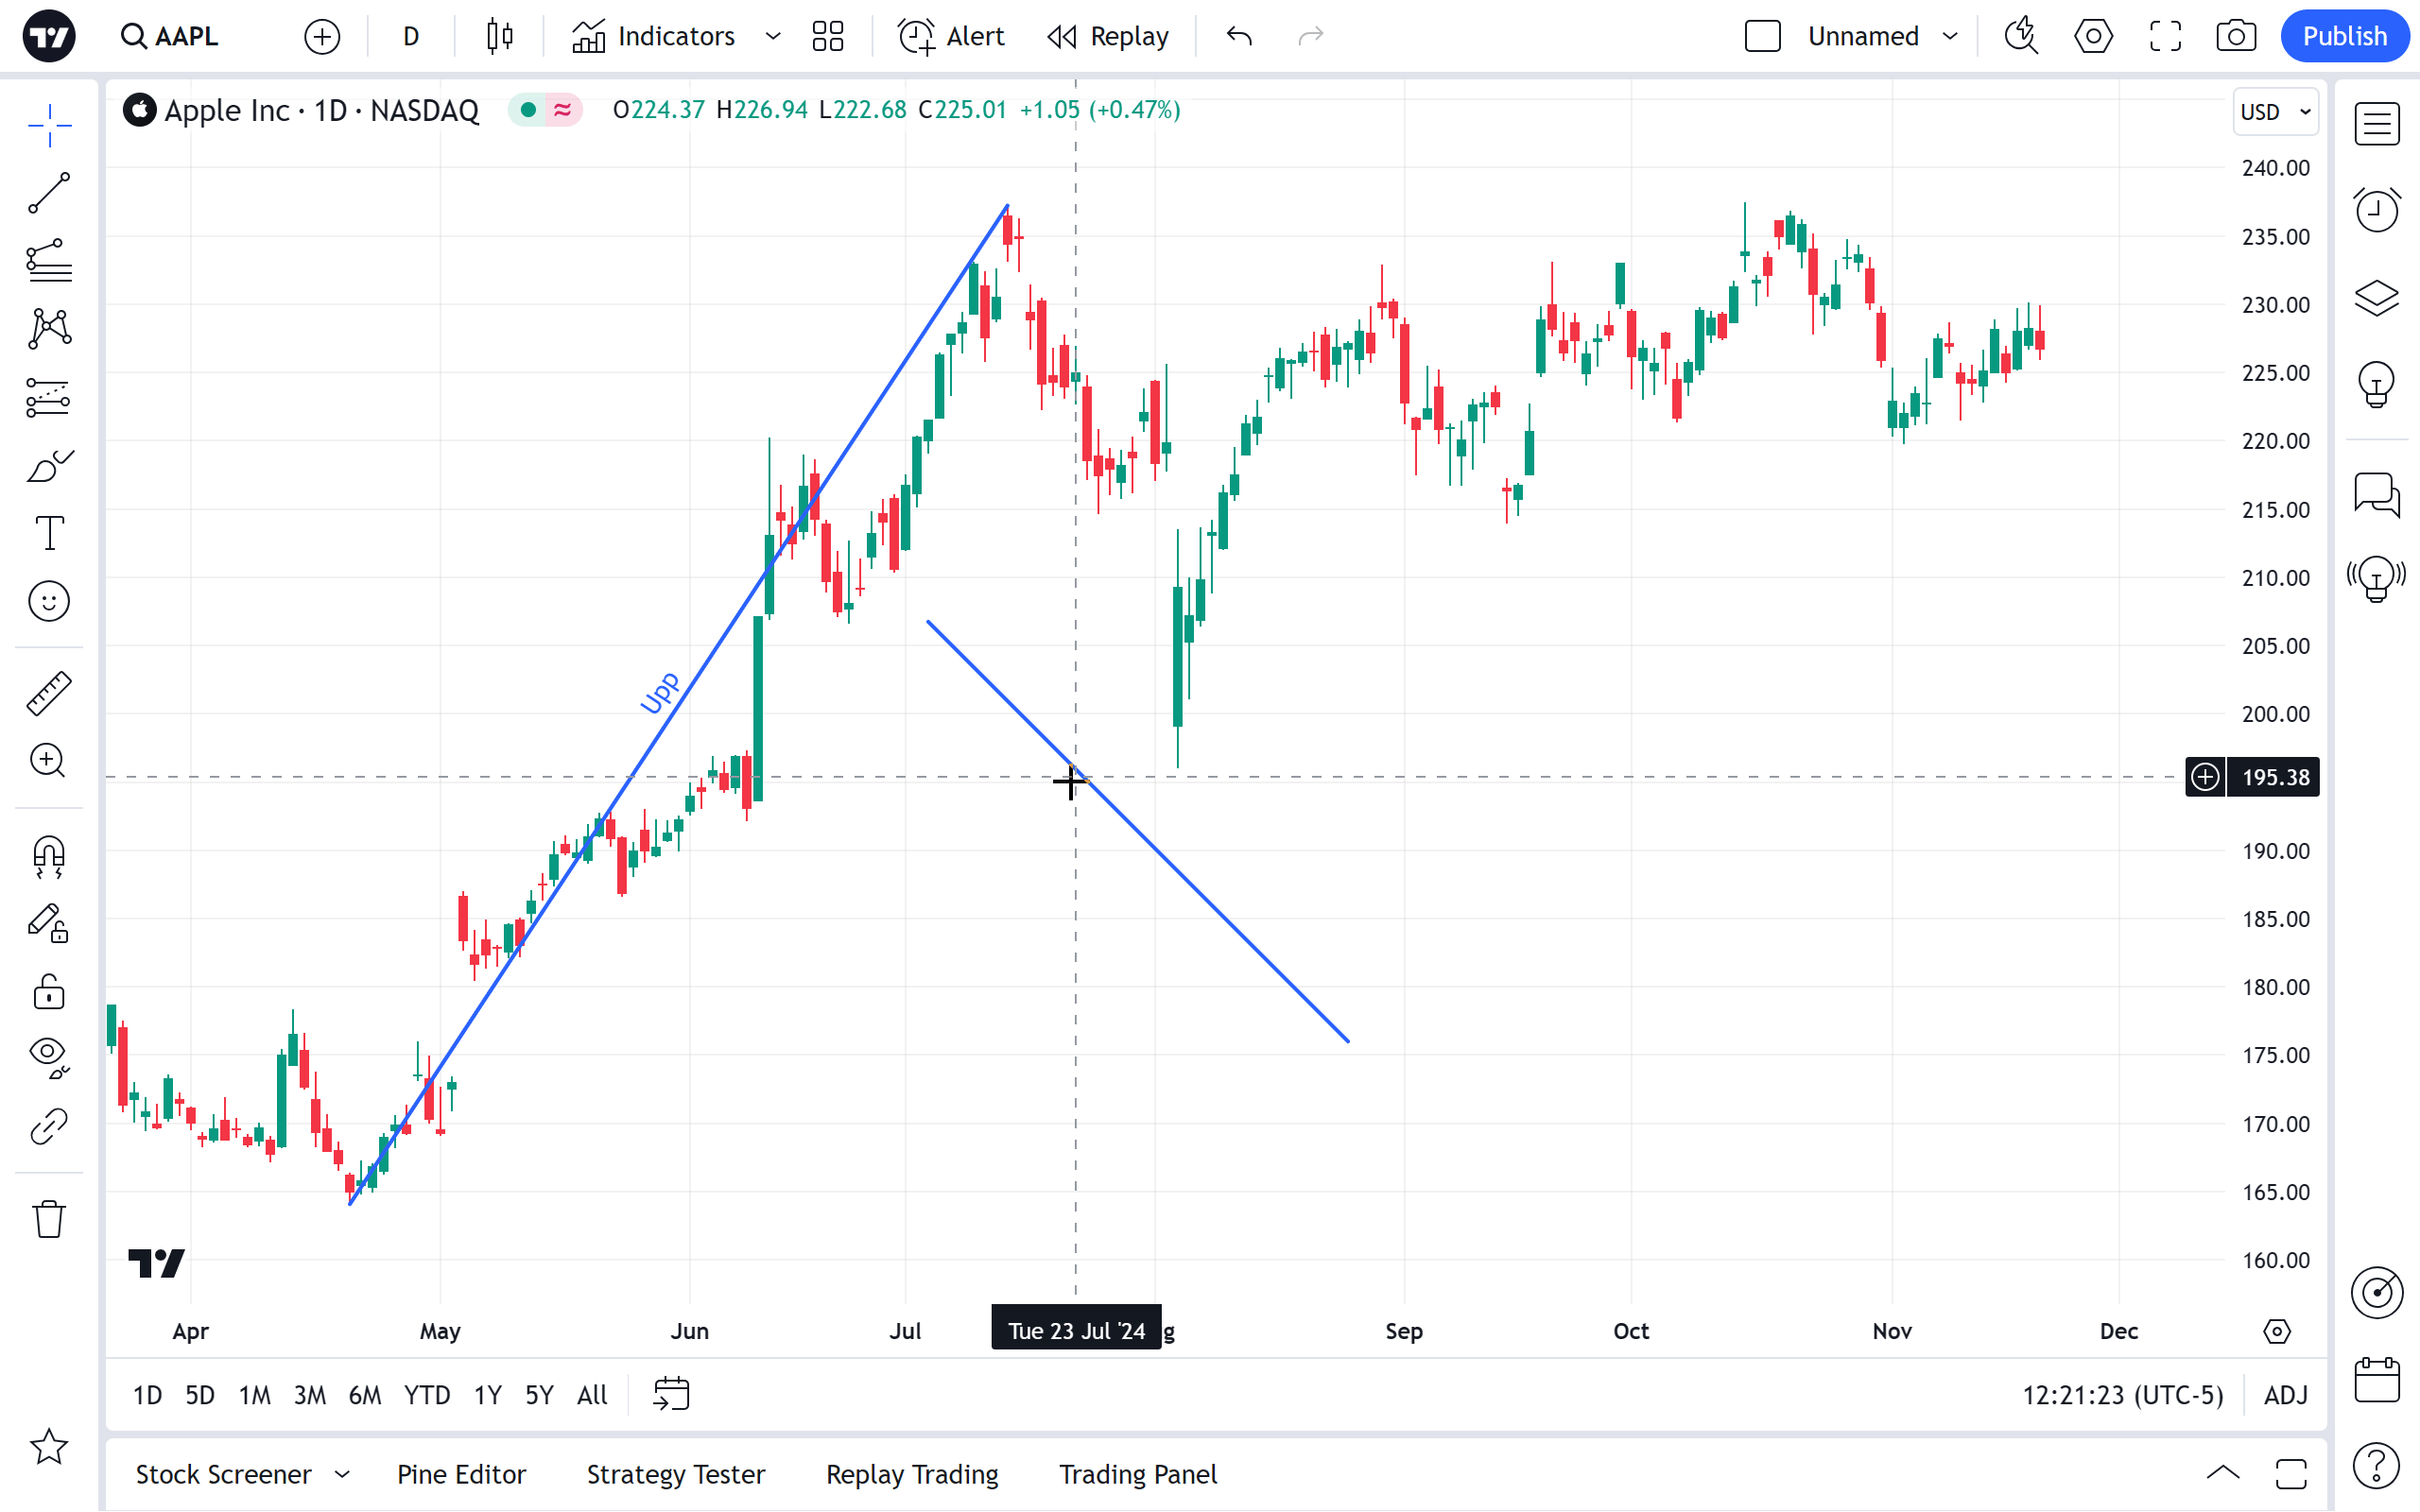Toggle magnet mode for drawings

[48, 856]
